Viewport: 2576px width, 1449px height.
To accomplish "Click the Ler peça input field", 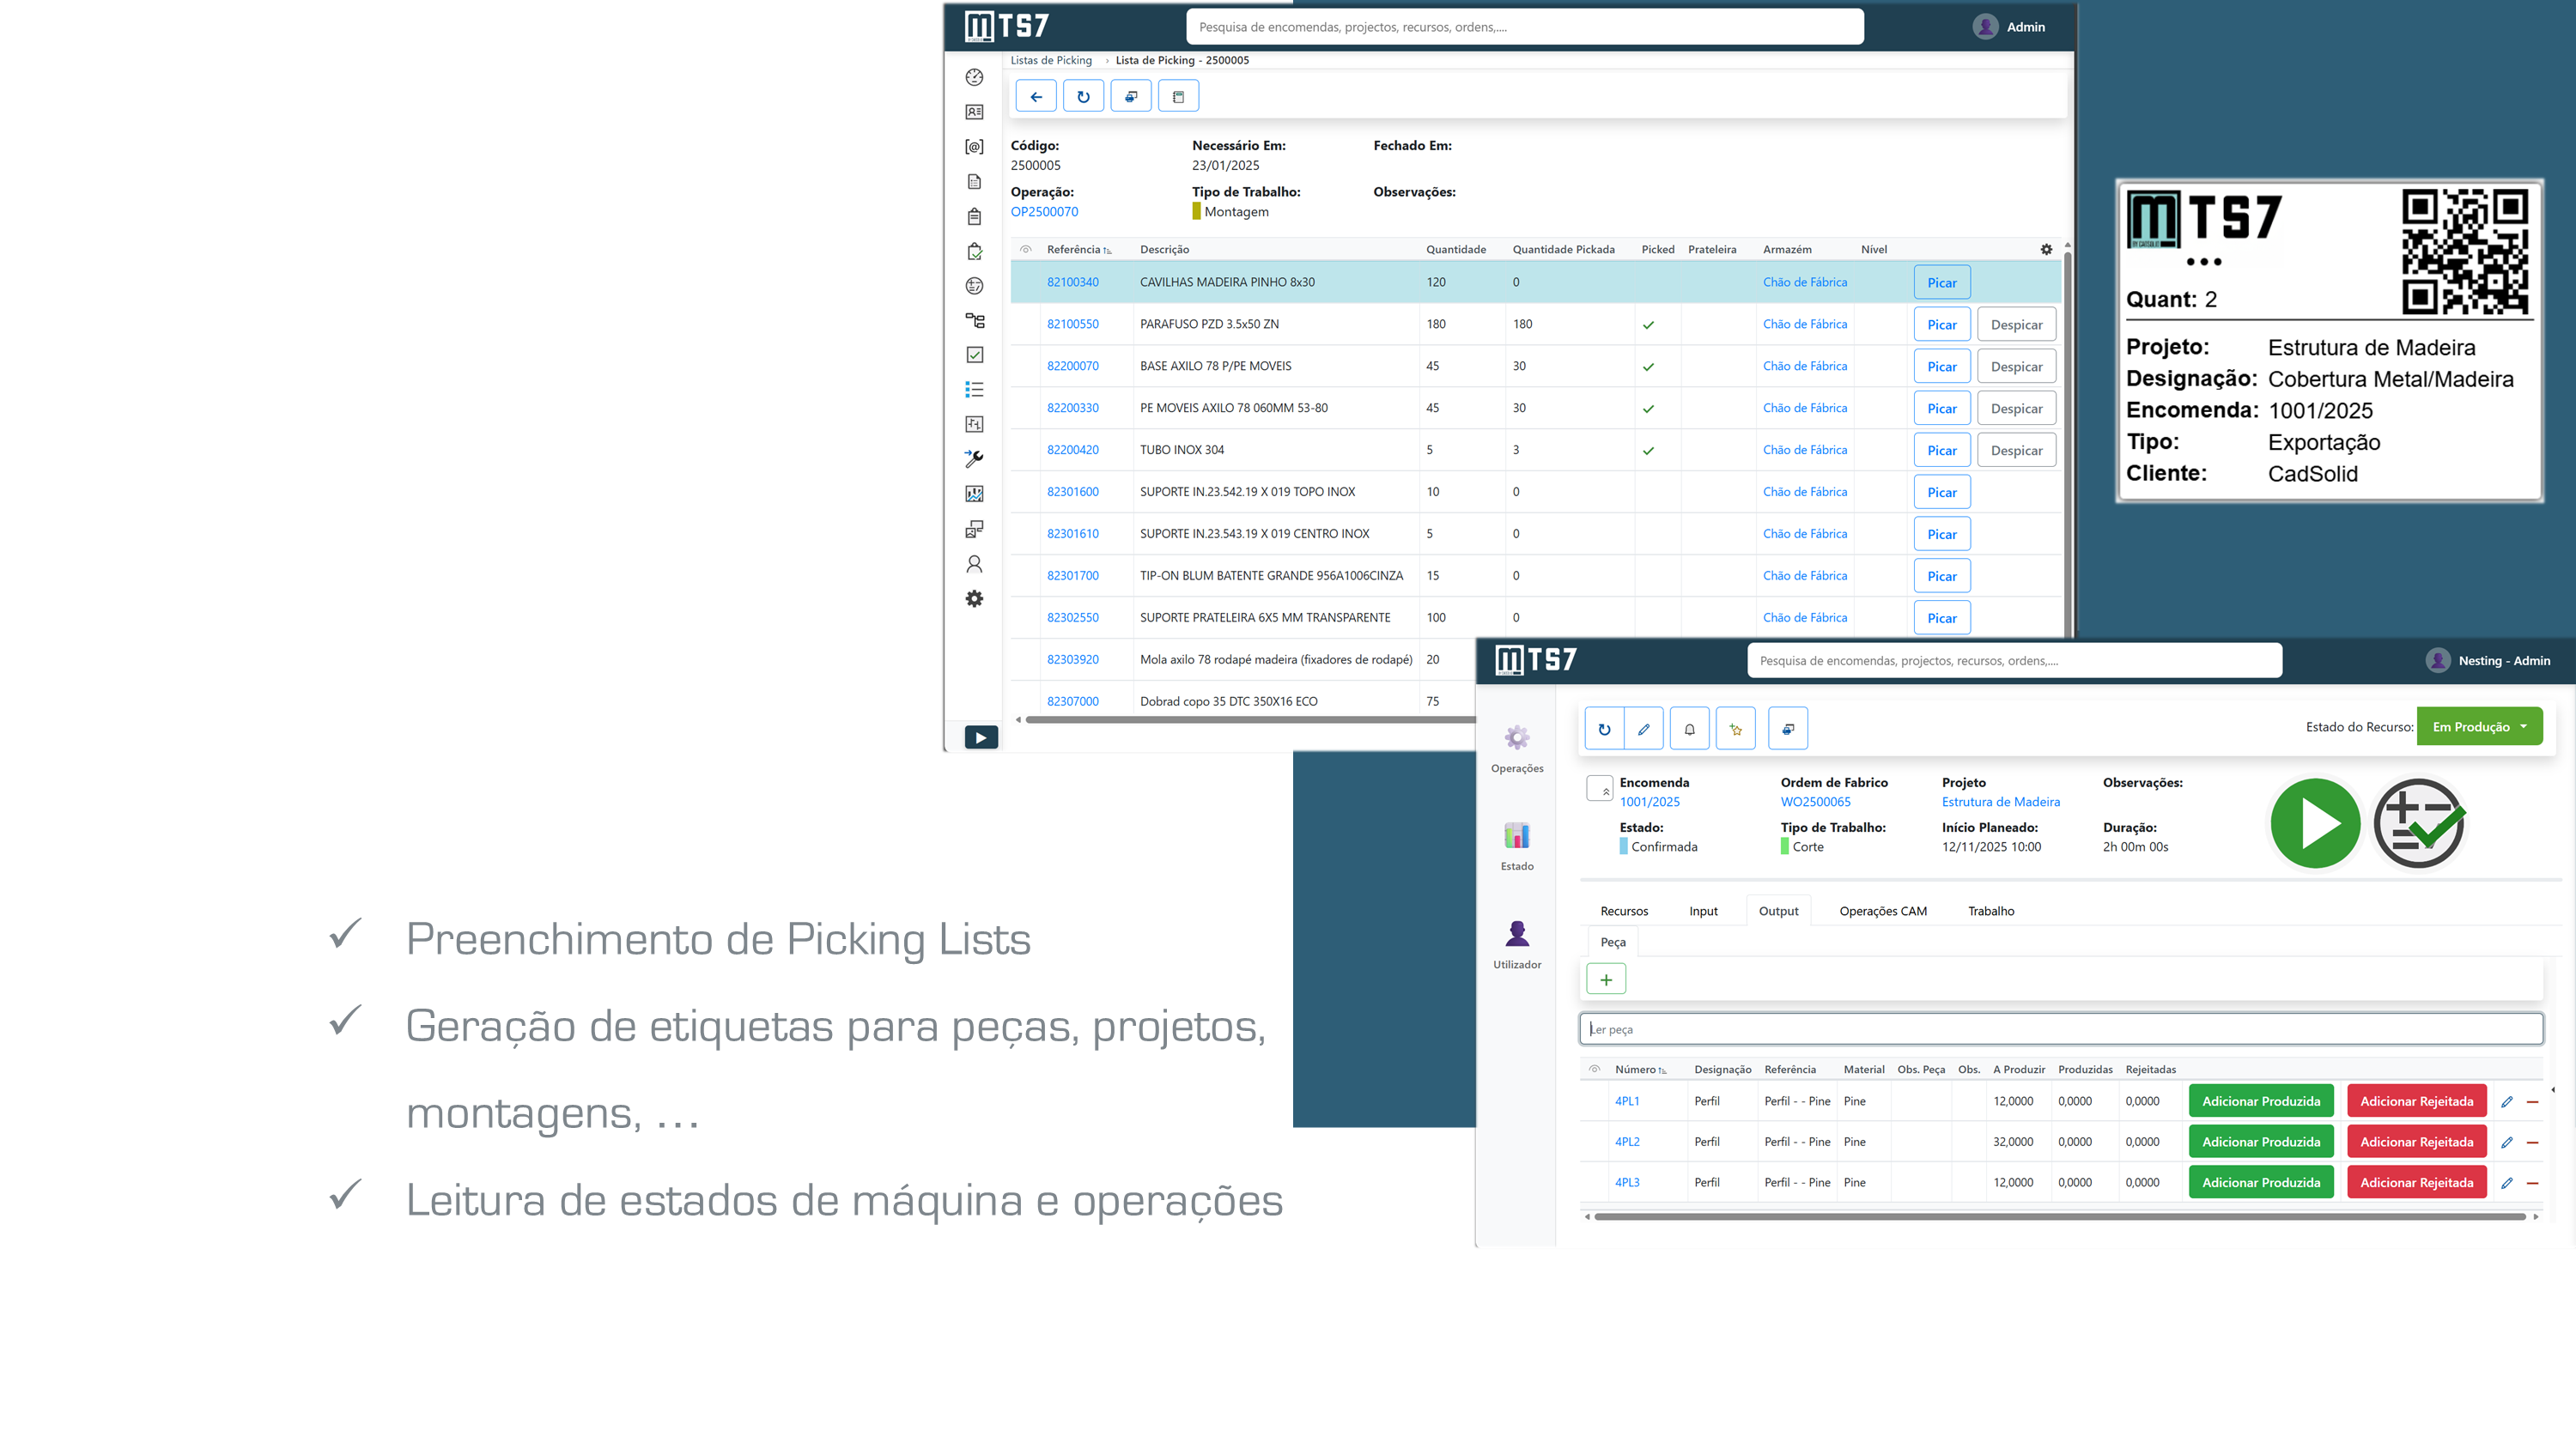I will pos(2060,1029).
